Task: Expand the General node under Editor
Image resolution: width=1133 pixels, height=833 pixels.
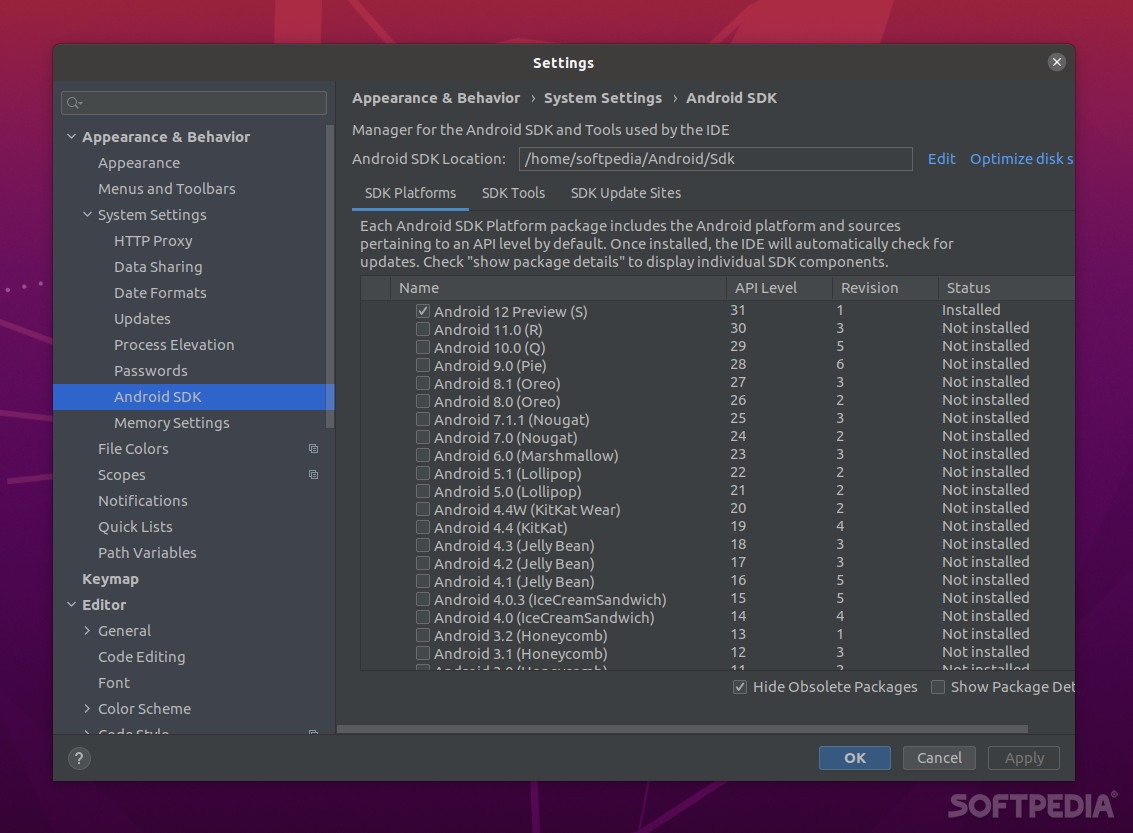Action: (87, 631)
